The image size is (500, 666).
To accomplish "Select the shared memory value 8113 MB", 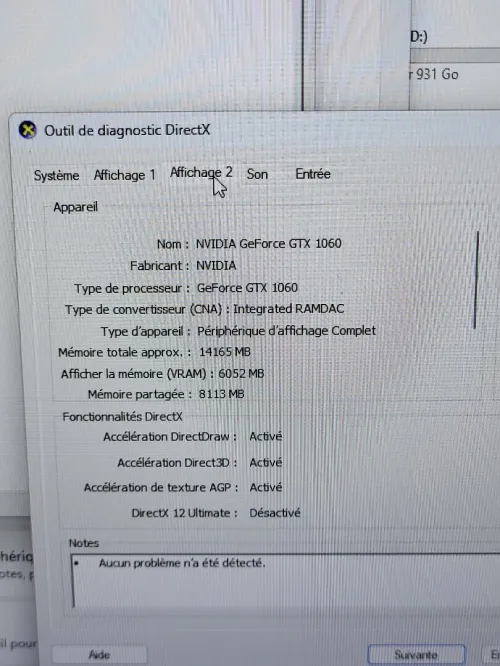I will [x=221, y=394].
